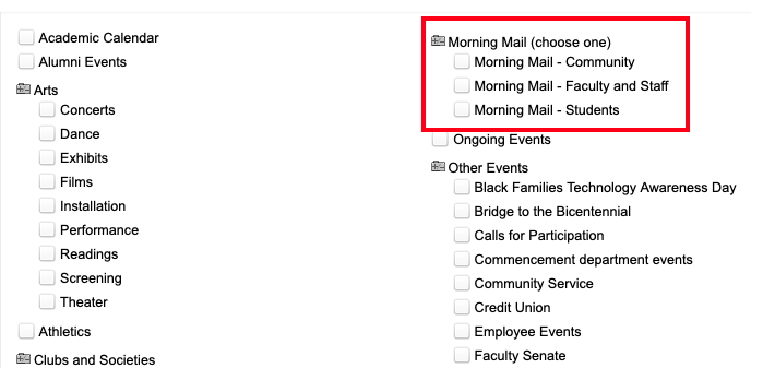Tick the Athletics checkbox

[x=26, y=331]
